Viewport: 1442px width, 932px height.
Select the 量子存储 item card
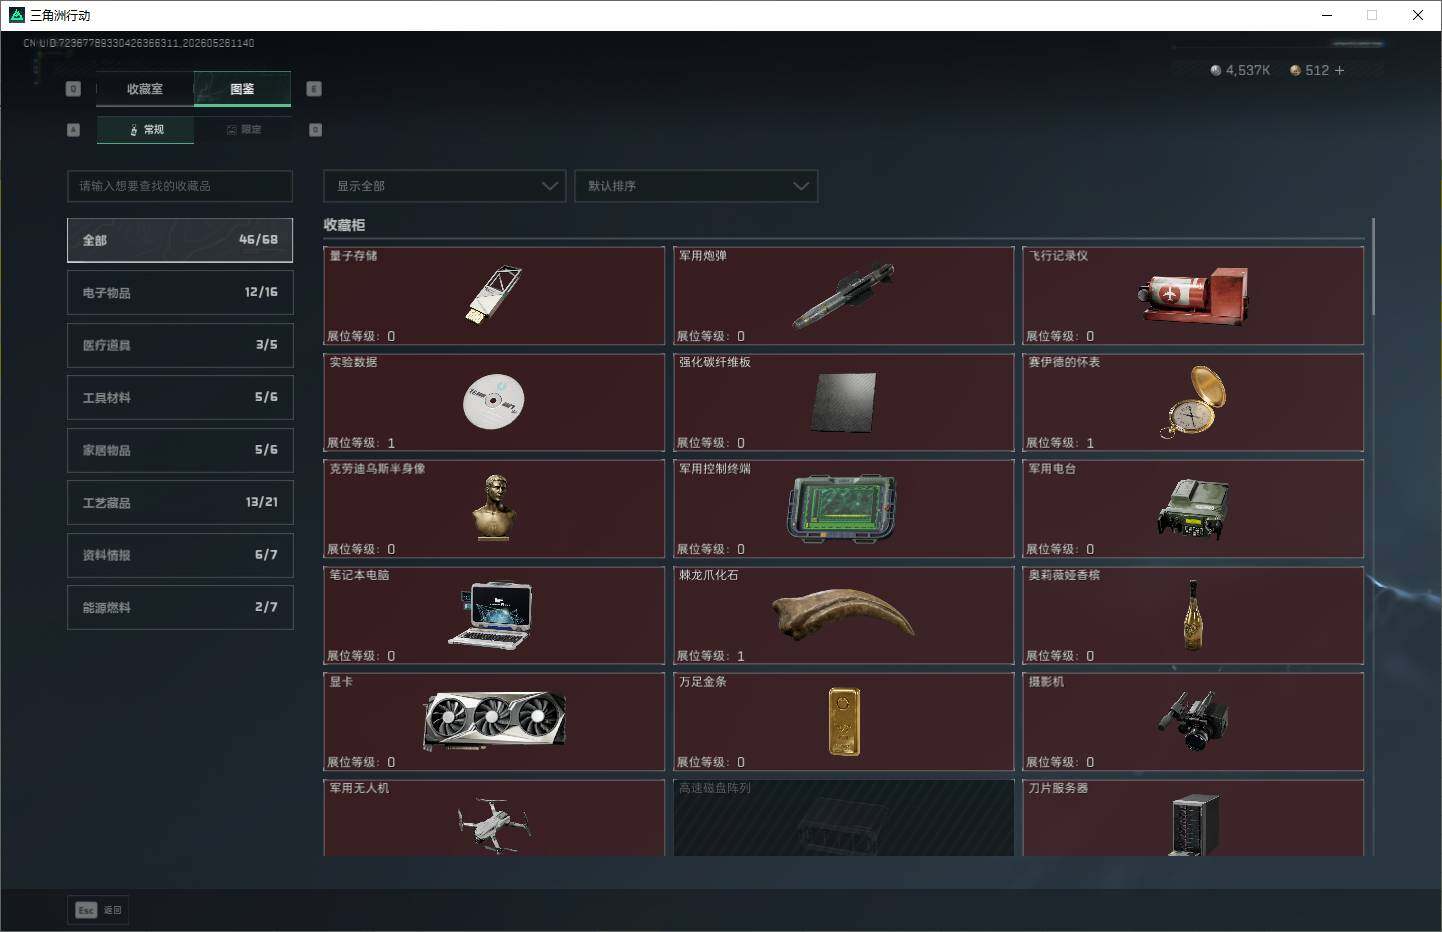point(494,296)
